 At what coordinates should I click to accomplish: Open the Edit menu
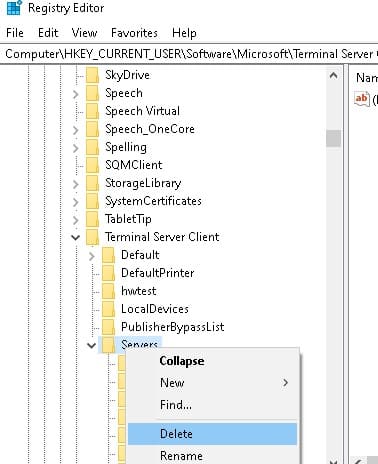48,33
